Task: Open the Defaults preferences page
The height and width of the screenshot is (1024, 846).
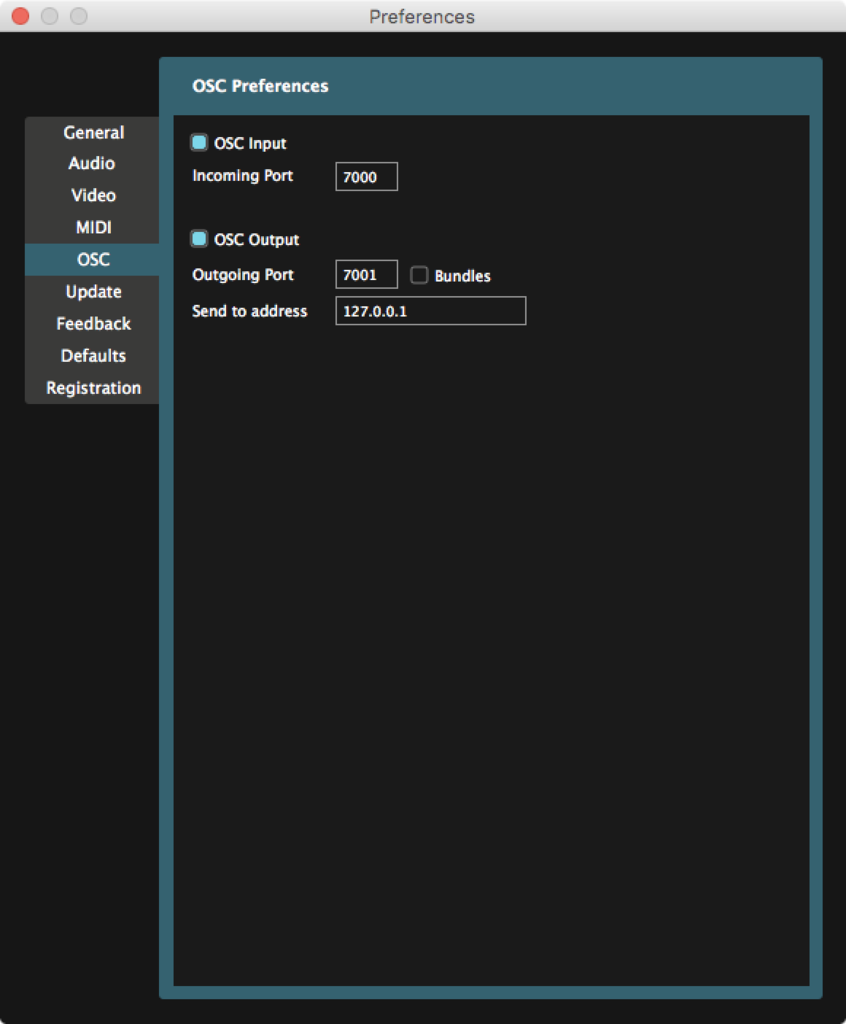Action: (x=93, y=355)
